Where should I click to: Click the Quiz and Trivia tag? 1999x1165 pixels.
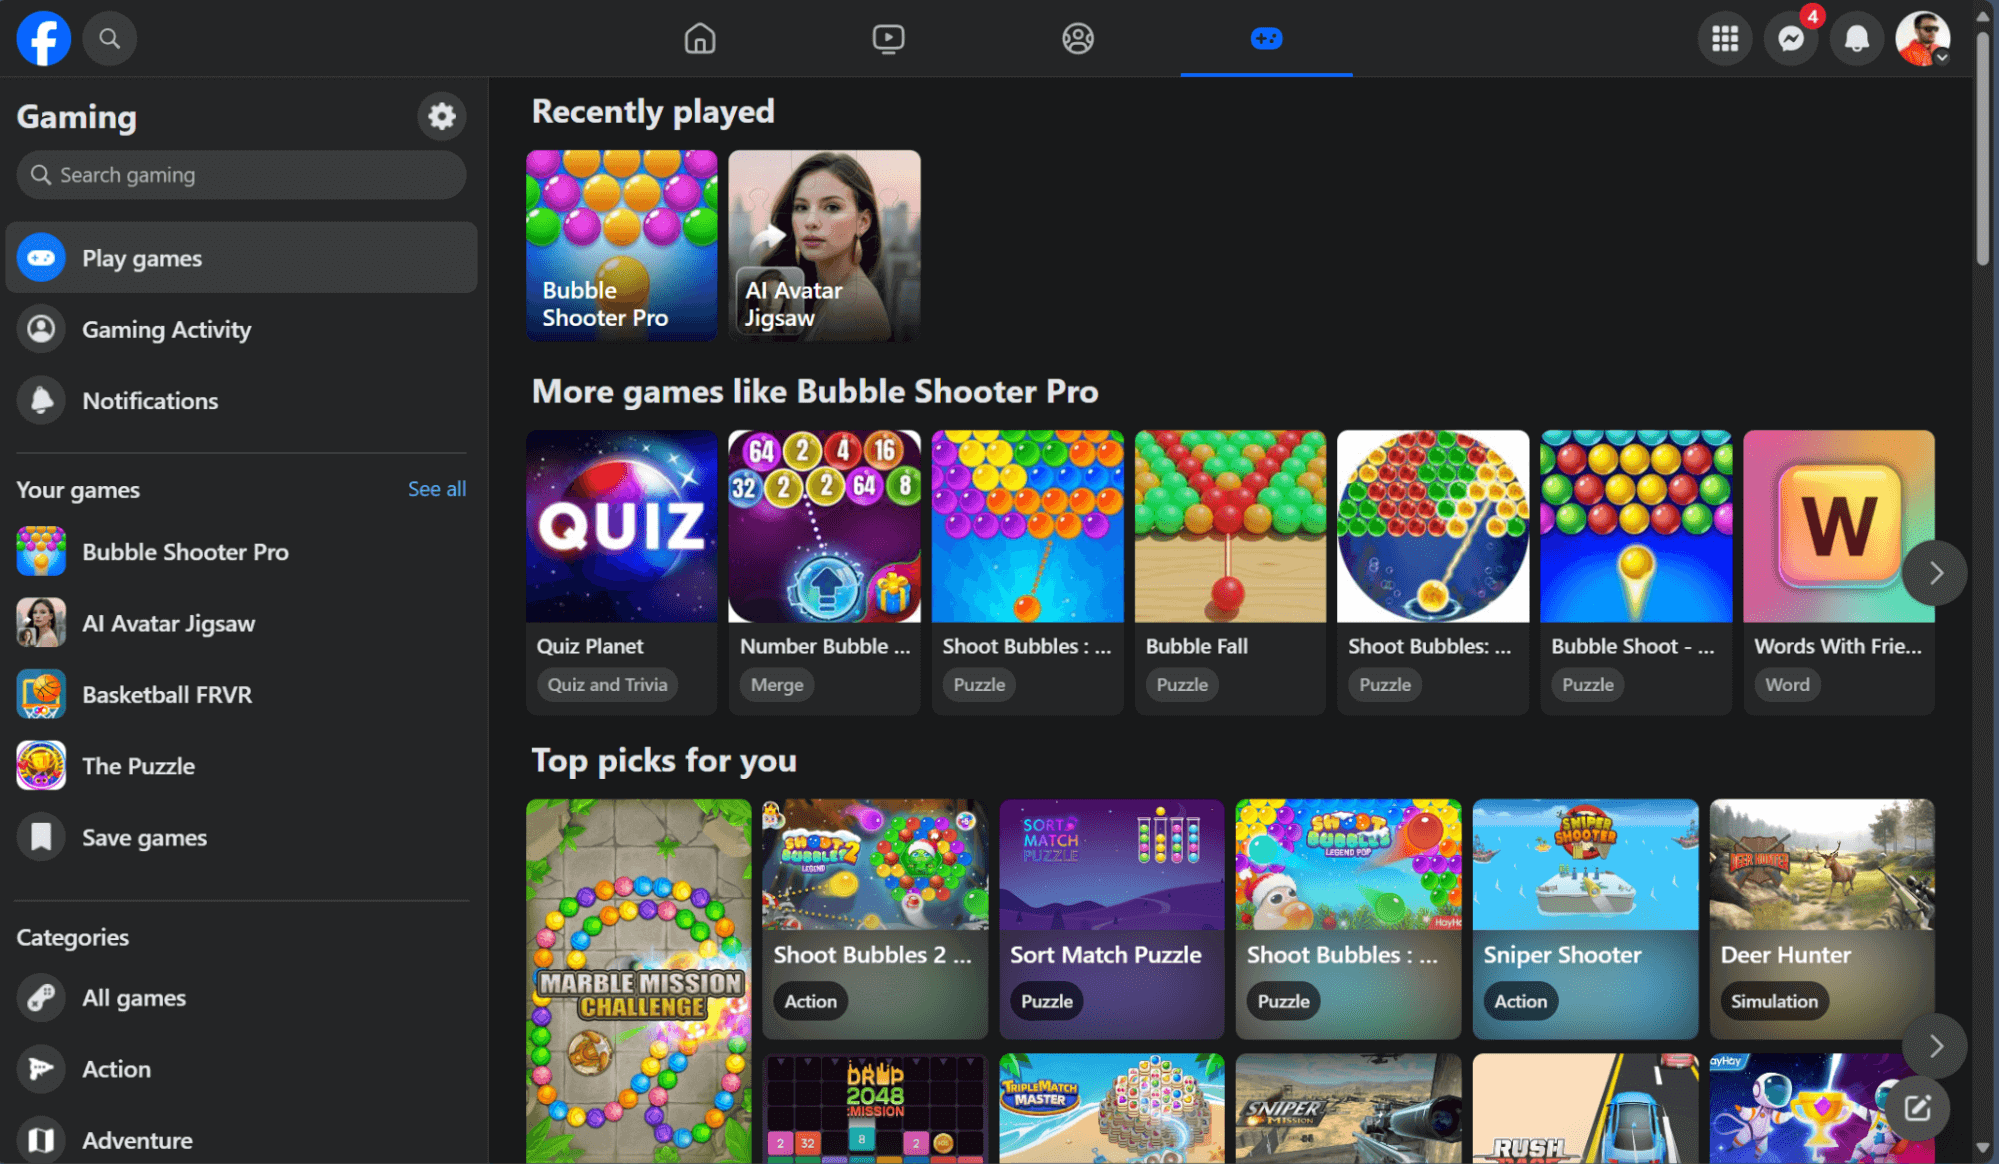[606, 684]
